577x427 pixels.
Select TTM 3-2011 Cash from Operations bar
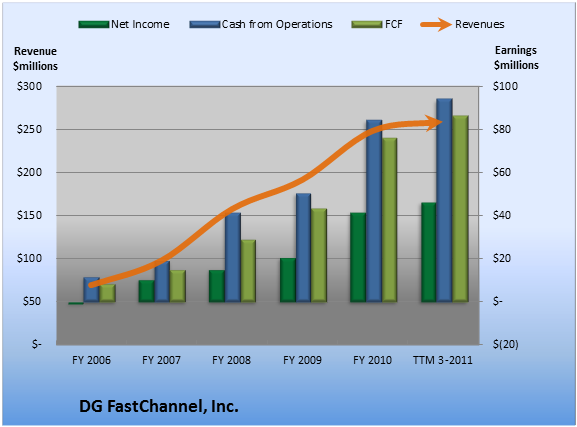click(x=444, y=201)
